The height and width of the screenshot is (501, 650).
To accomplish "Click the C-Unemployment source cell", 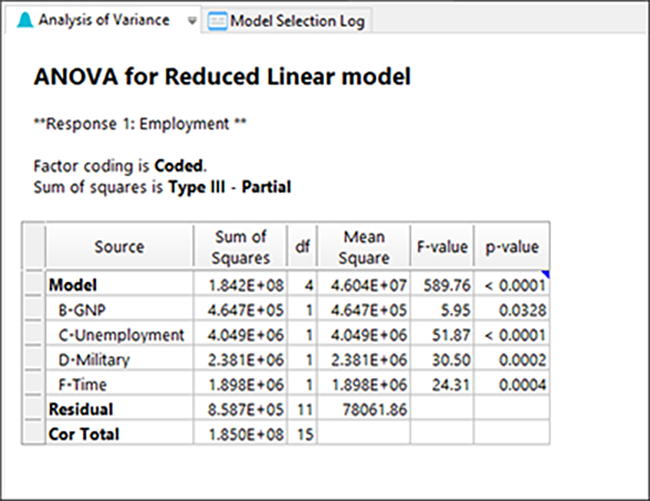I will click(119, 335).
